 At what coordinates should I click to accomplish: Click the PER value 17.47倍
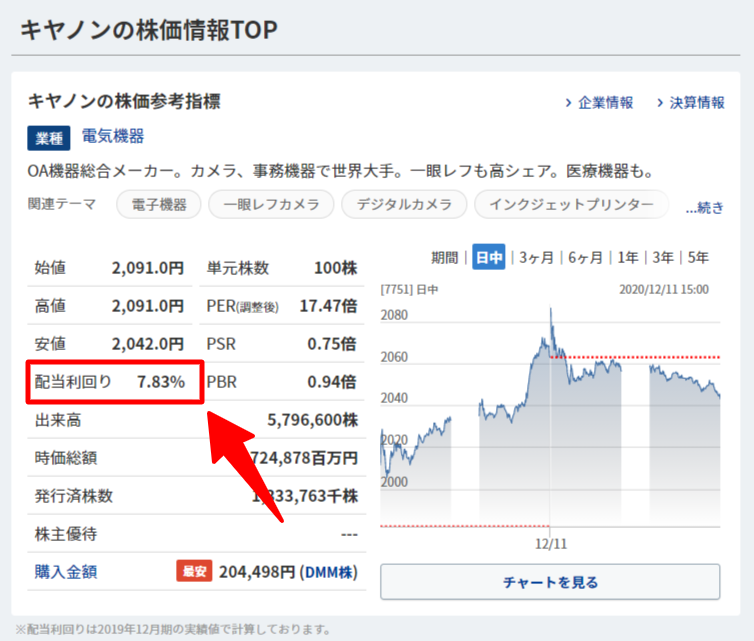tap(328, 306)
